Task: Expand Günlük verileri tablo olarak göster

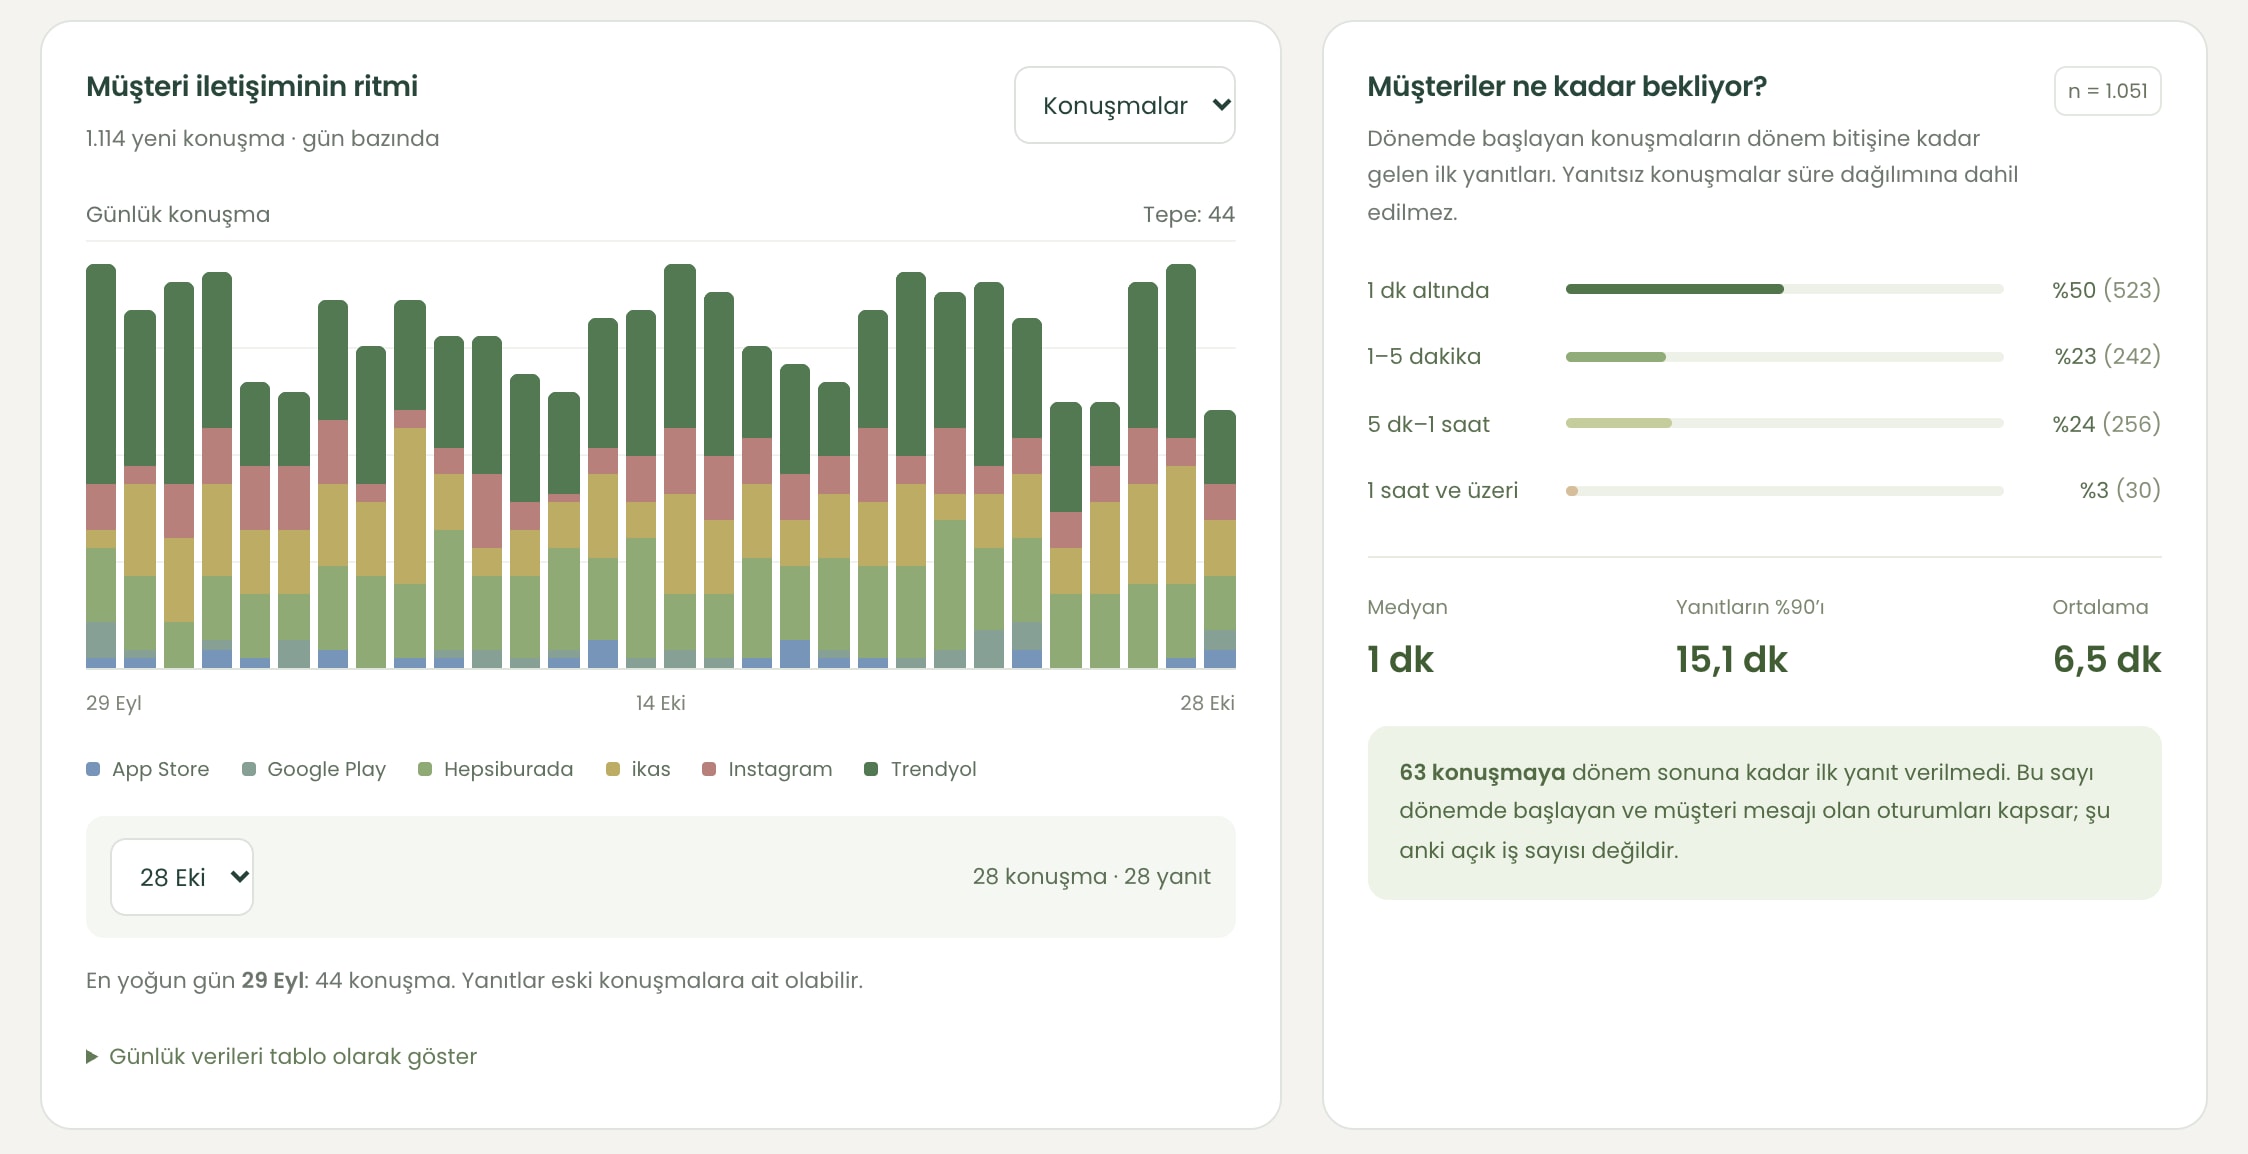Action: pyautogui.click(x=281, y=1056)
